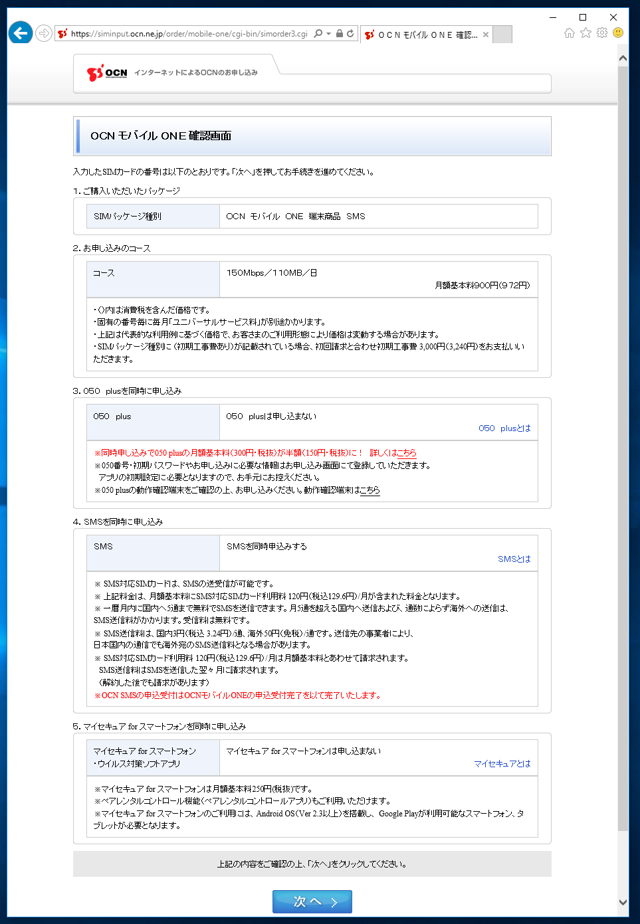The image size is (640, 924).
Task: Click the マイセキュア for スマートフォンは申し込まない text
Action: [x=303, y=751]
